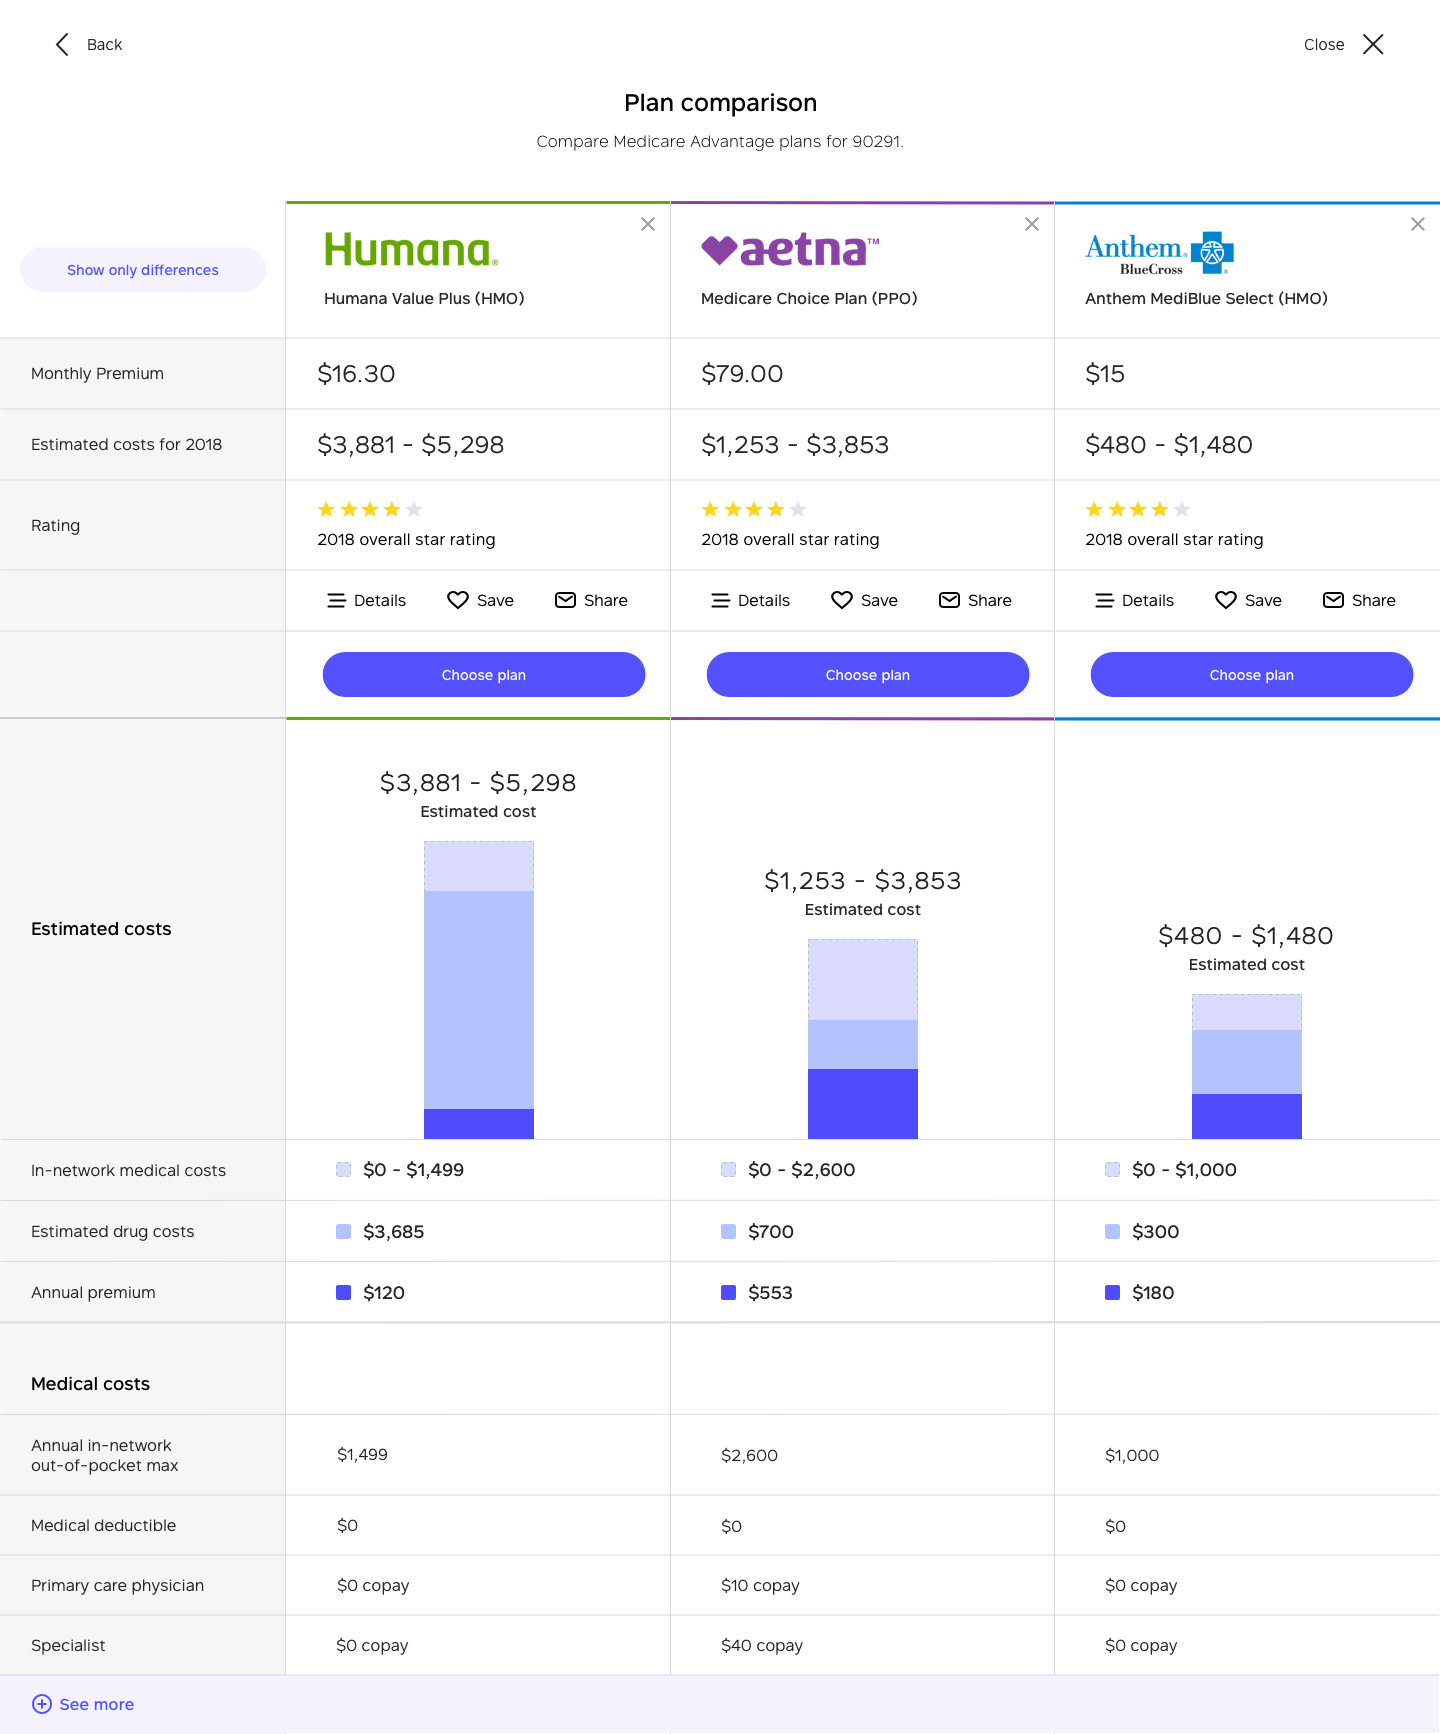
Task: Click the $1,499 Humana out-of-pocket value
Action: coord(362,1455)
